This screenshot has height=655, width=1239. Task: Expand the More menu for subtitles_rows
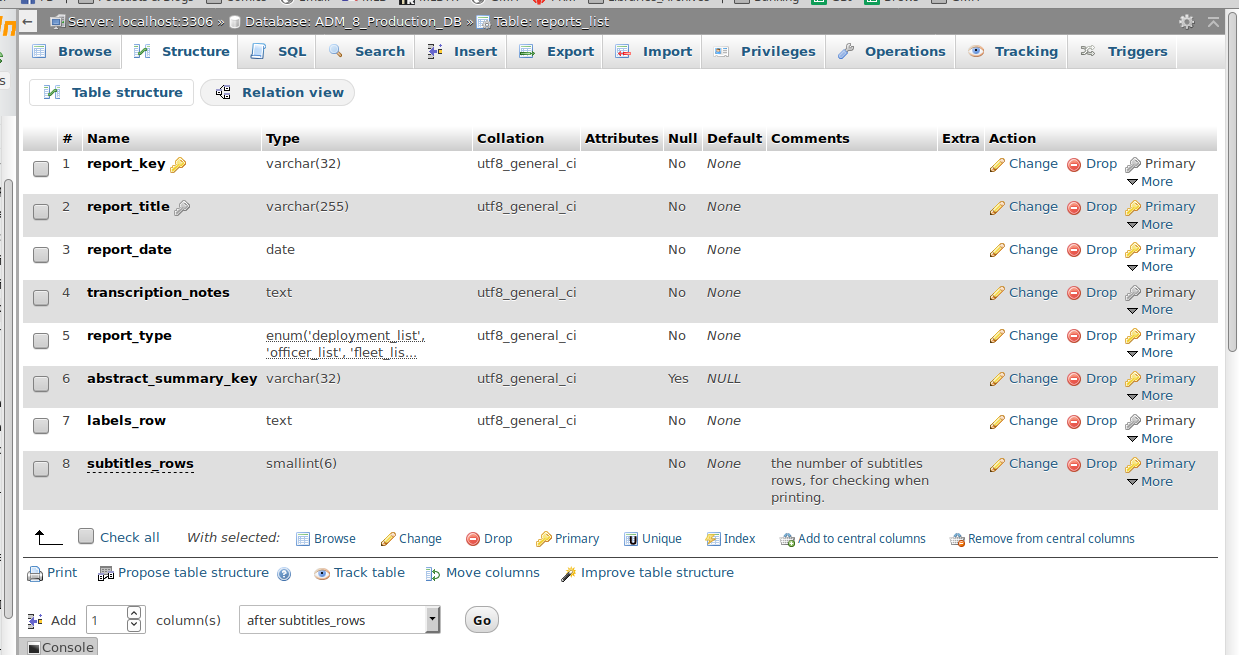point(1149,482)
